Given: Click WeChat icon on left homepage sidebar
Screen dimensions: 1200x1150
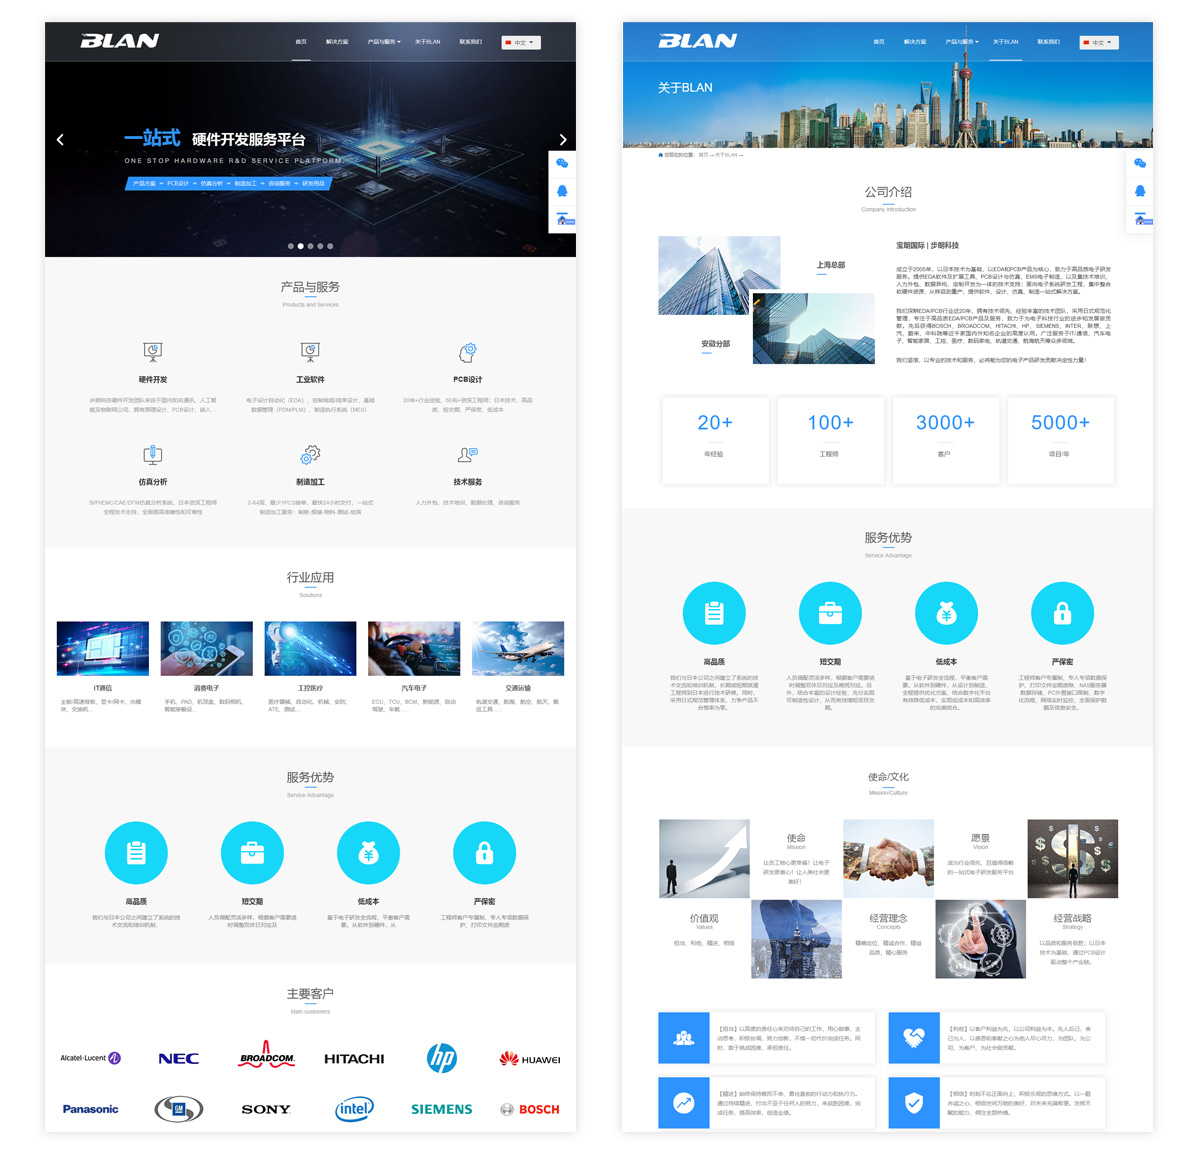Looking at the screenshot, I should [x=562, y=163].
